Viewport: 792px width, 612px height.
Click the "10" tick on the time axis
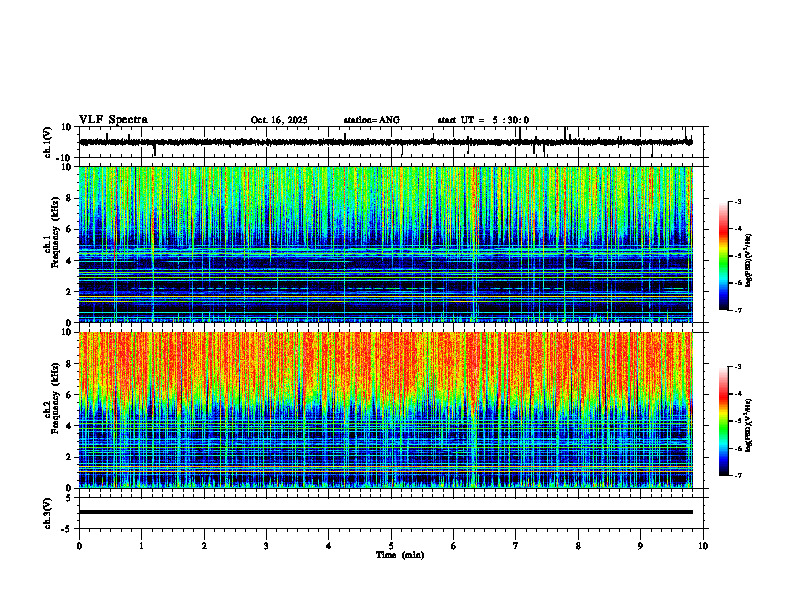click(x=703, y=546)
